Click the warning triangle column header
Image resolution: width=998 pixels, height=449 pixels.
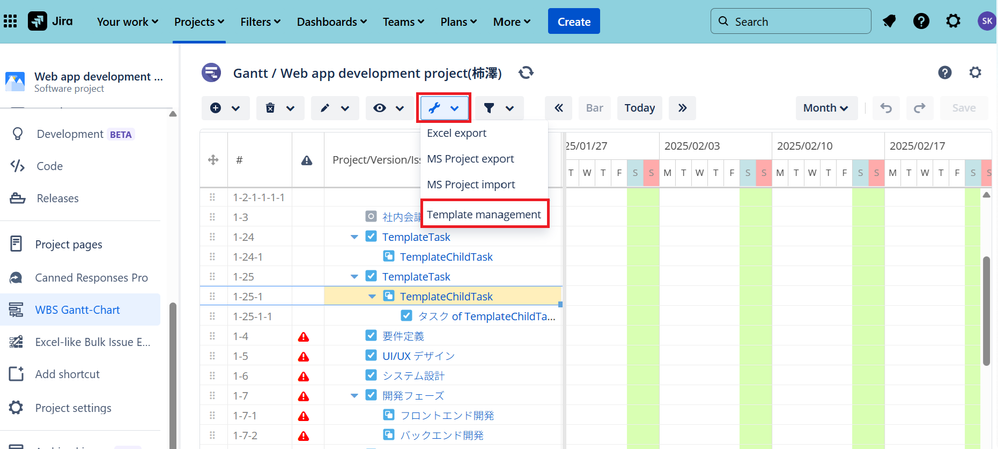[x=307, y=160]
